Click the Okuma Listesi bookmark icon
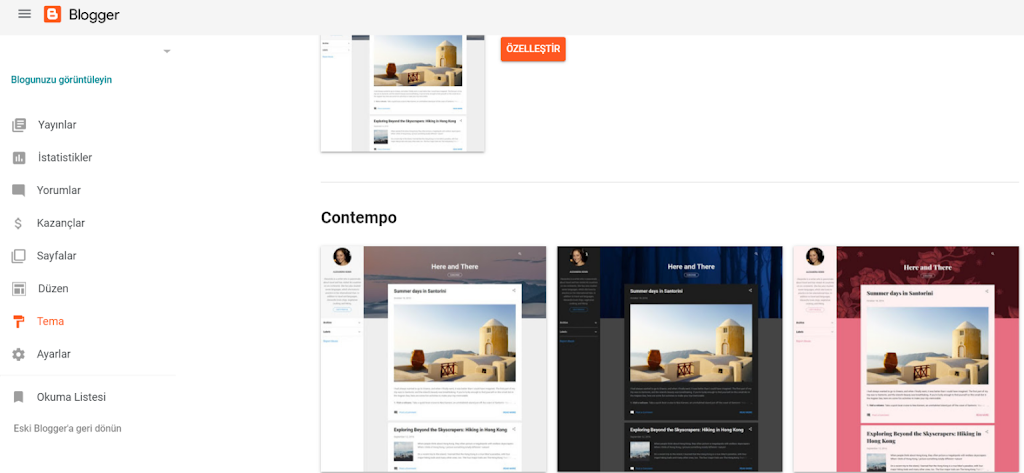The height and width of the screenshot is (473, 1024). point(18,397)
